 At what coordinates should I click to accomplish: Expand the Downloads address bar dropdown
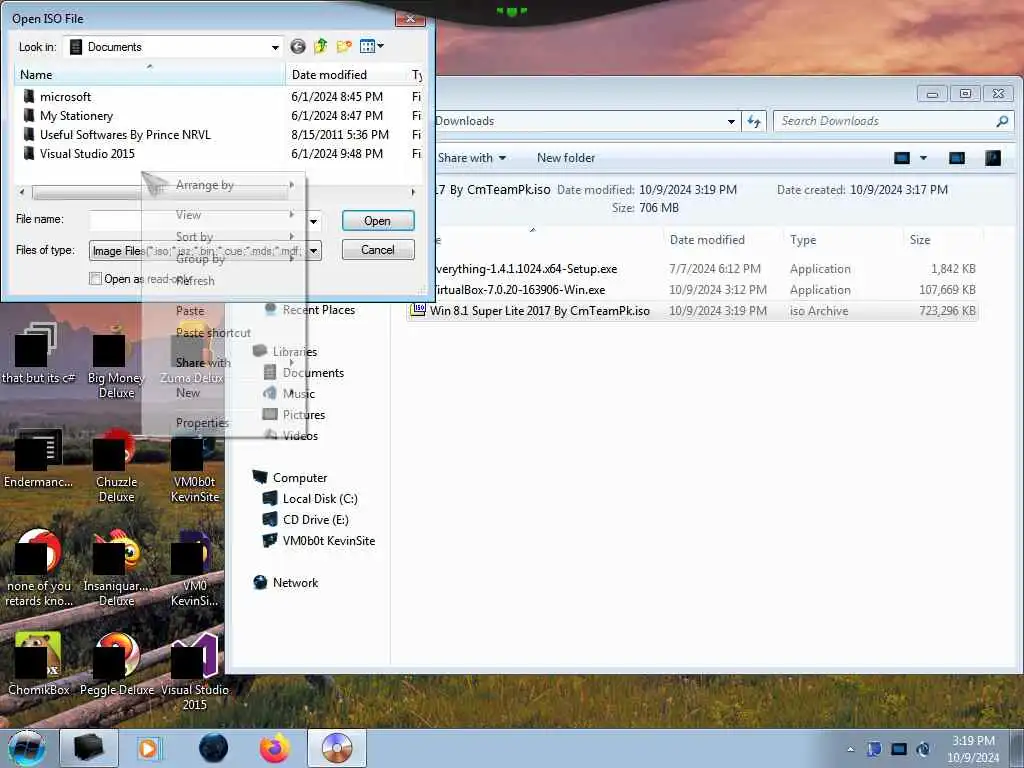pyautogui.click(x=731, y=121)
